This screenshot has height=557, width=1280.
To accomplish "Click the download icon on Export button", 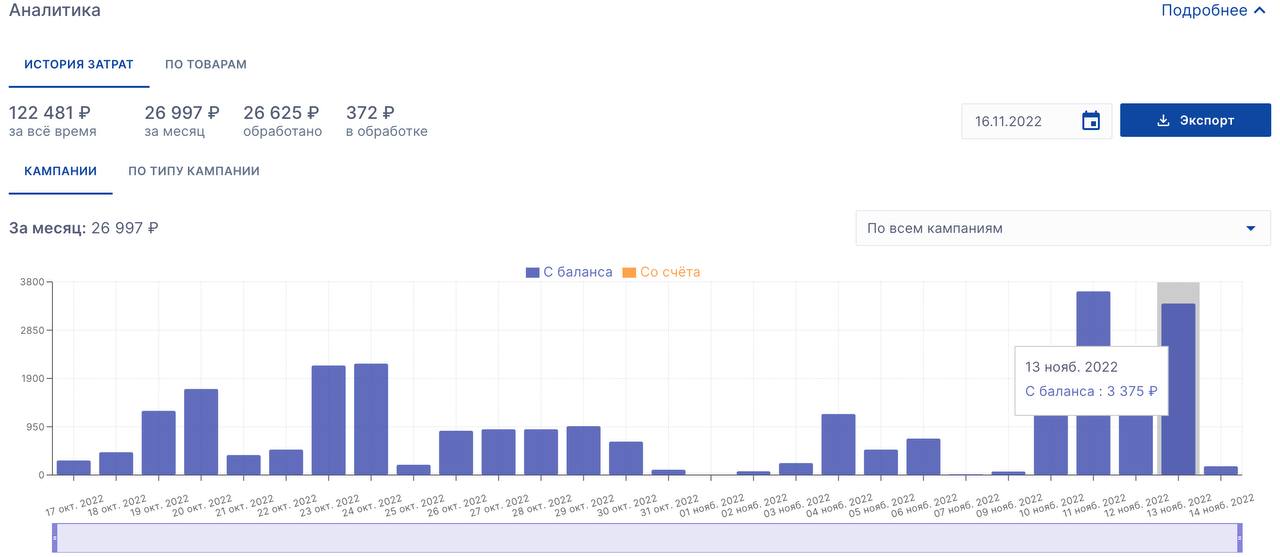I will pyautogui.click(x=1163, y=121).
